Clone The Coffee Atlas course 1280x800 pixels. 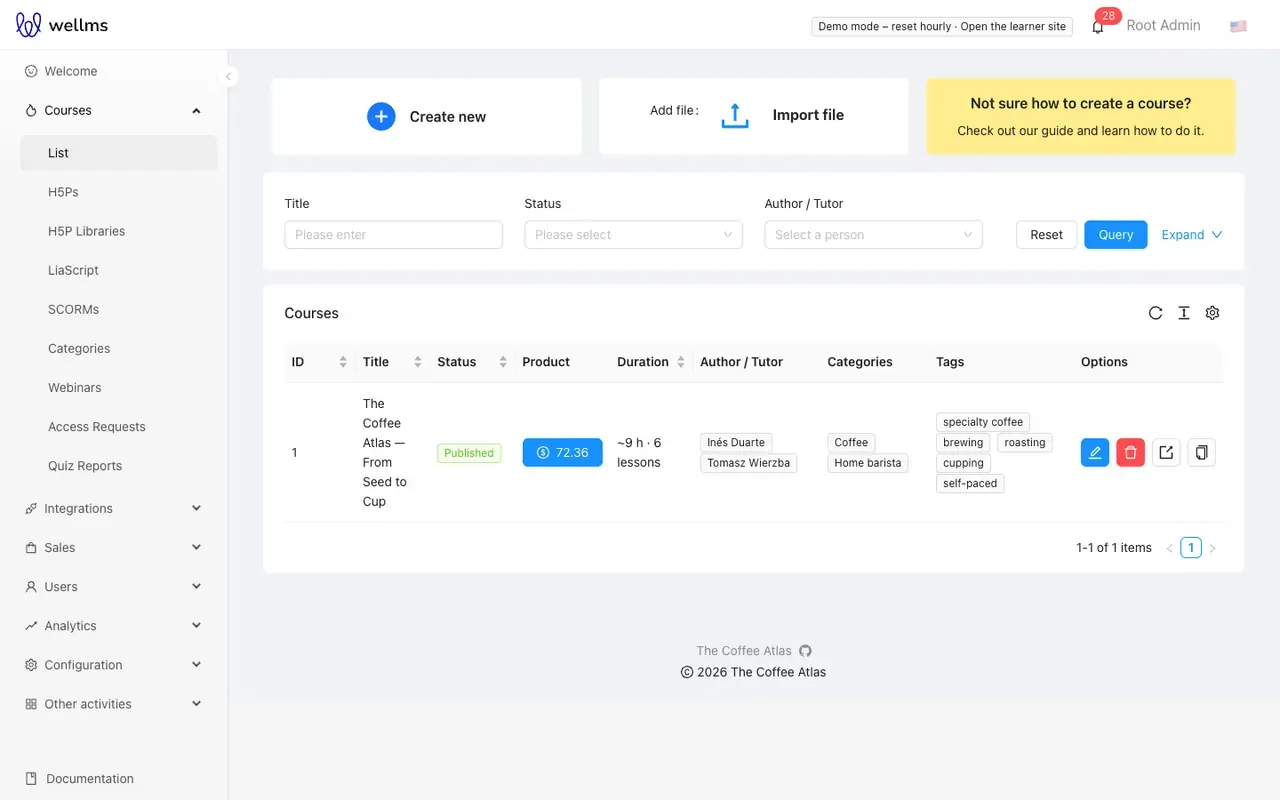(1201, 453)
